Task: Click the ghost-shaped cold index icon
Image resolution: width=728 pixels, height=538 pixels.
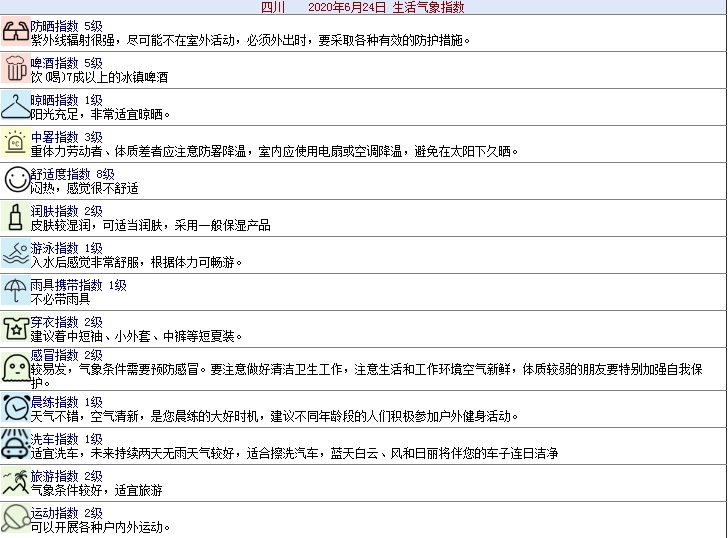Action: tap(15, 368)
